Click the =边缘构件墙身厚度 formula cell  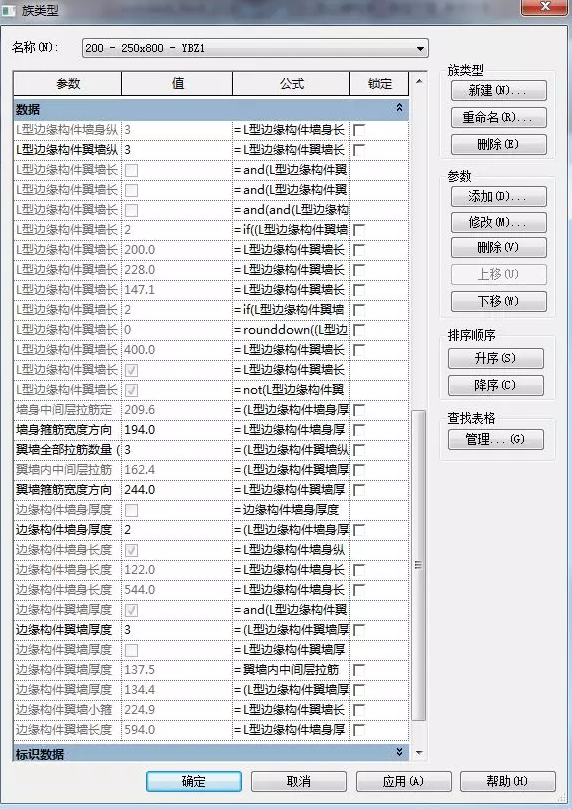[291, 510]
